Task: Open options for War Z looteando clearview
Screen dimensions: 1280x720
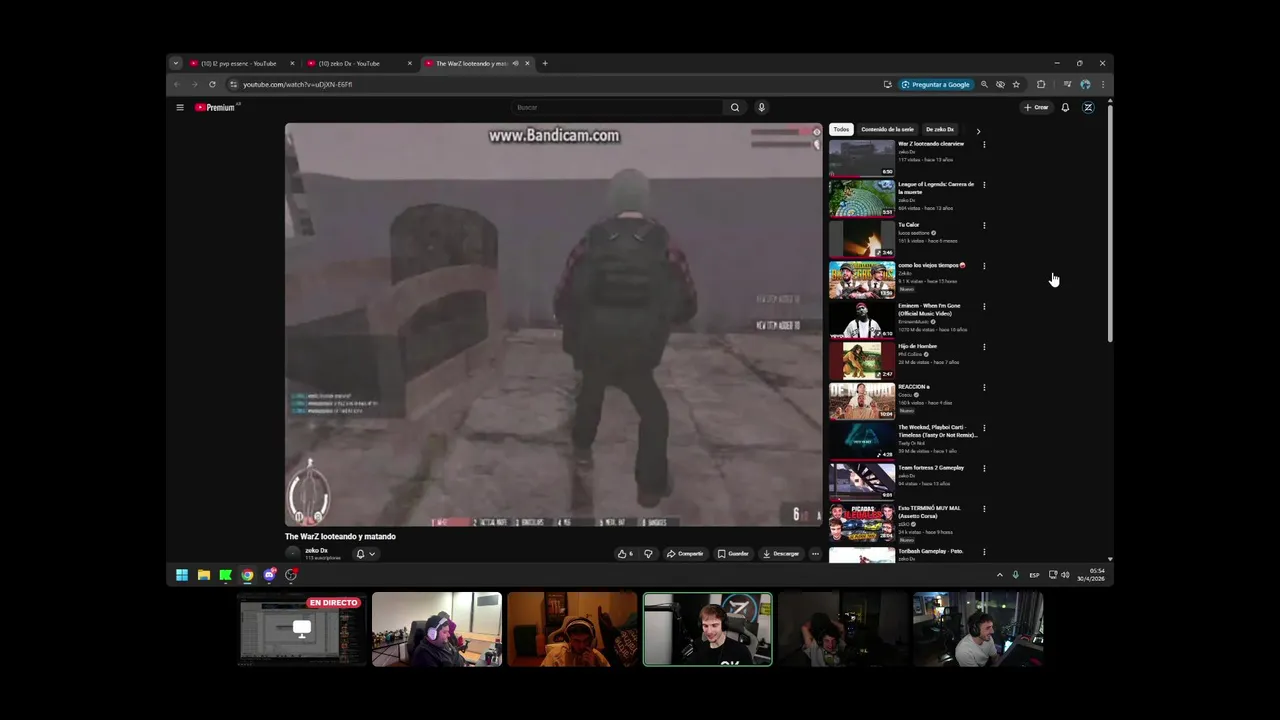Action: (x=984, y=144)
